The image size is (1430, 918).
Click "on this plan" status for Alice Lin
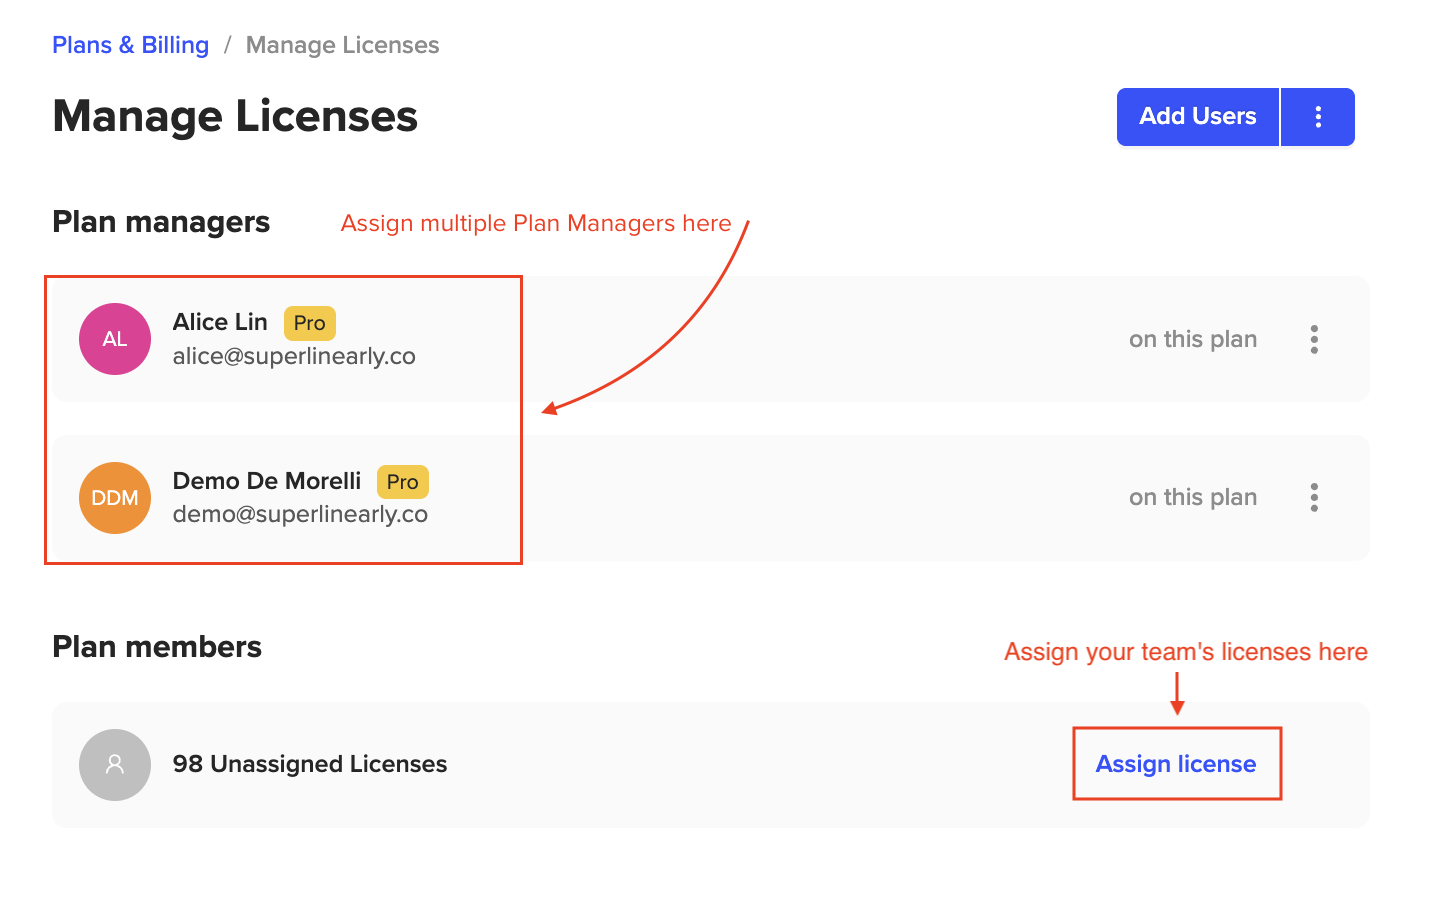click(1192, 339)
